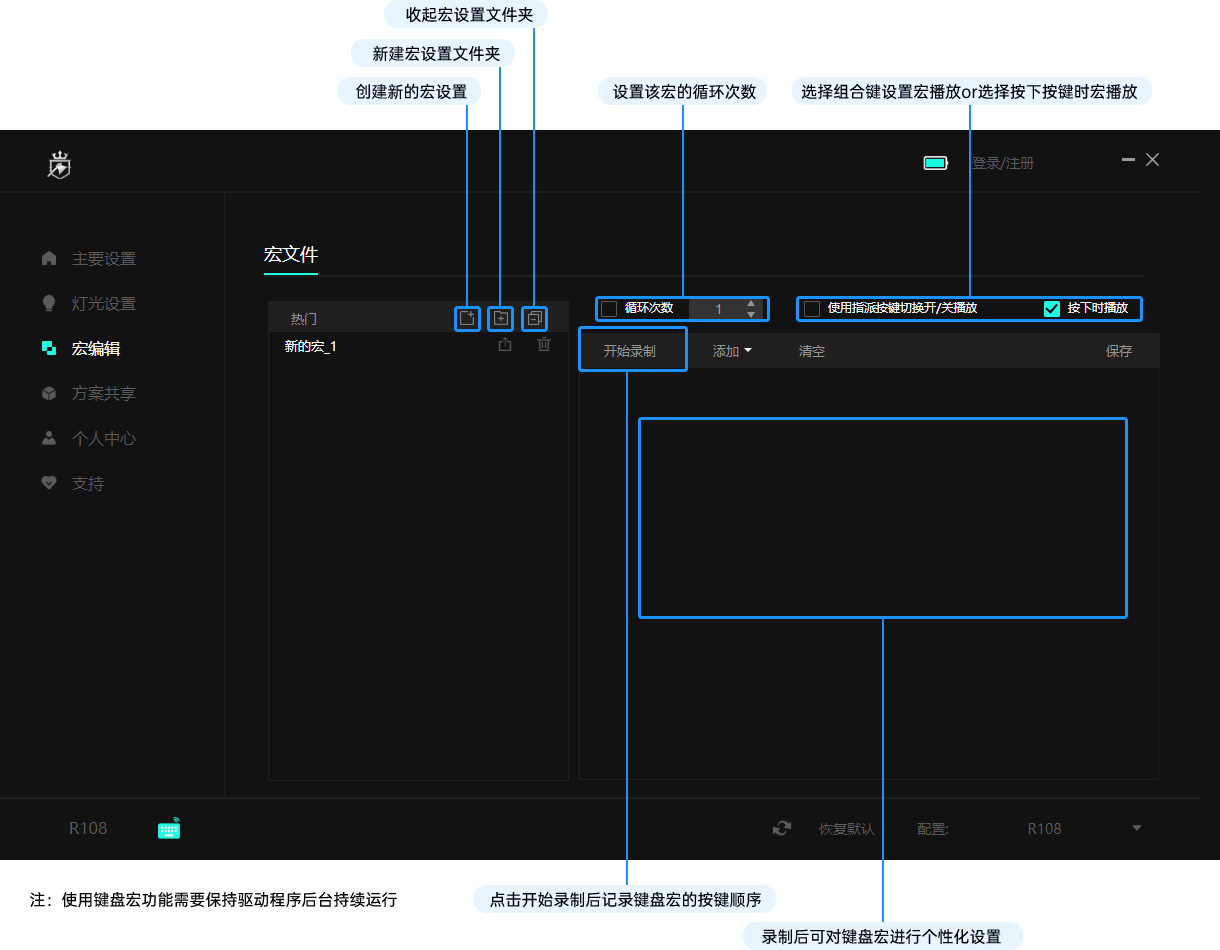Viewport: 1220px width, 950px height.
Task: Click the refresh icon beside 恢复默认
Action: point(782,829)
